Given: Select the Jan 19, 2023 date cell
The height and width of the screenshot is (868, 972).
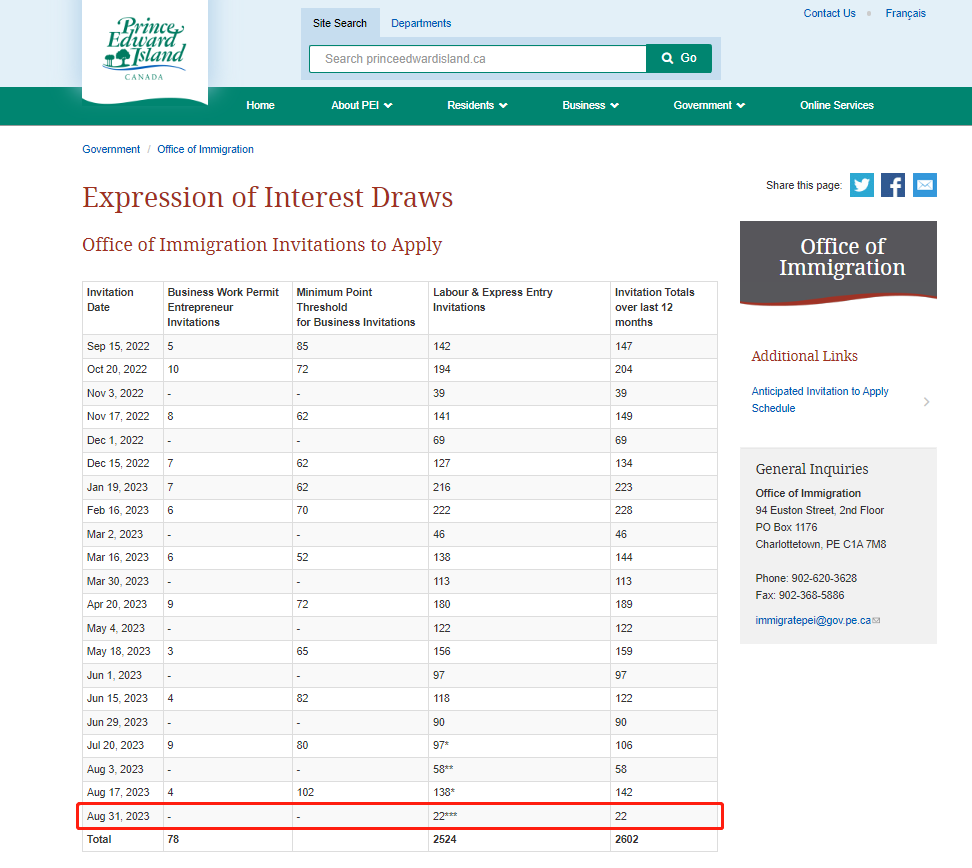Looking at the screenshot, I should click(x=123, y=487).
